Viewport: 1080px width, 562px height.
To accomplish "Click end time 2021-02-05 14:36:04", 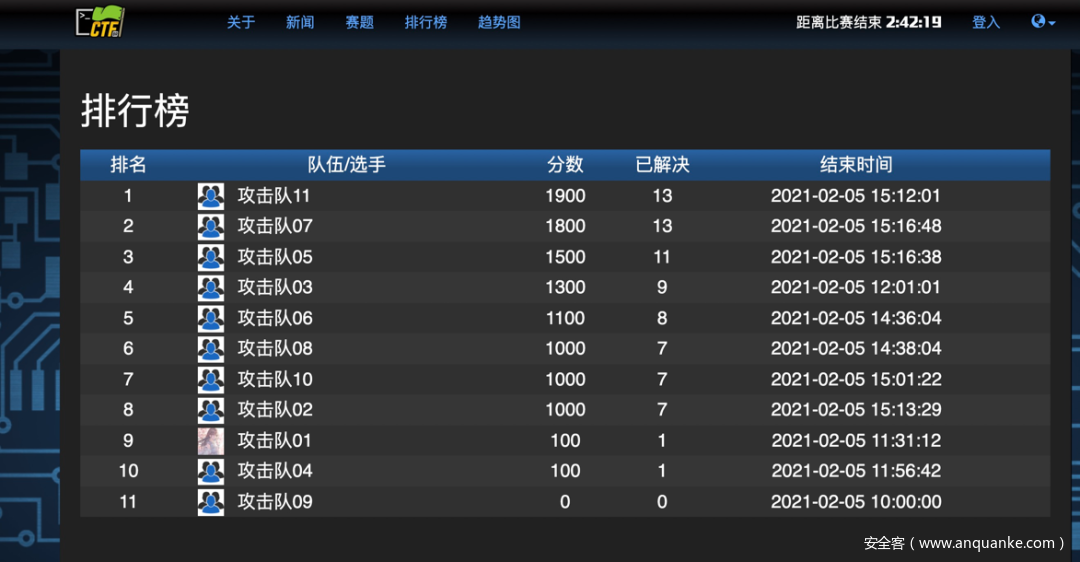I will (856, 318).
